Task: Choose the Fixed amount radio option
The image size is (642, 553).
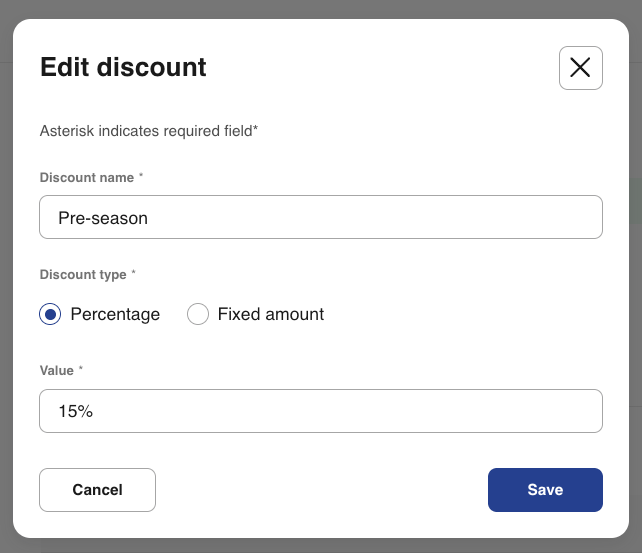Action: click(x=199, y=314)
